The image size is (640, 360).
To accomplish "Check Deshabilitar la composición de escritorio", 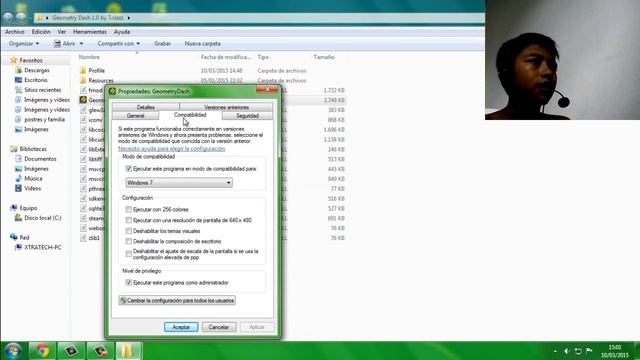I will pos(129,241).
